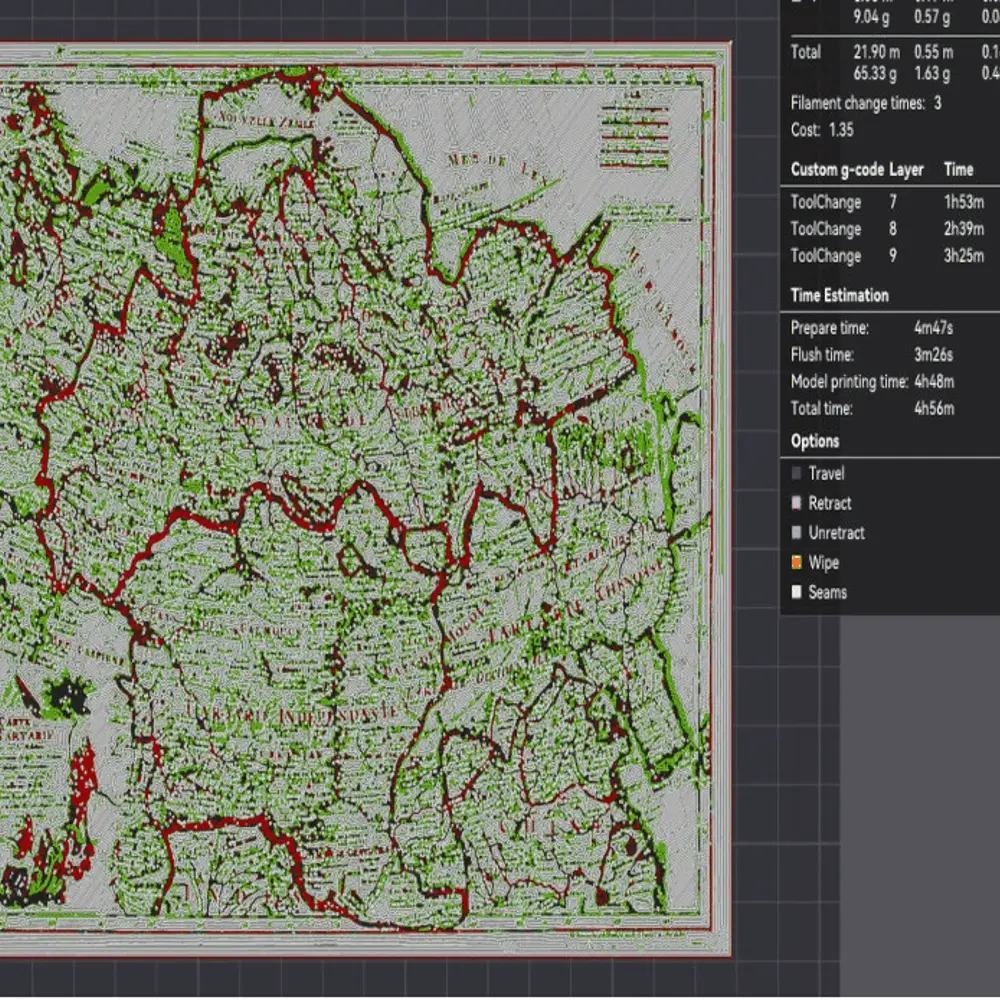Click the Model printing time 4h48m row
1000x1000 pixels.
[872, 381]
